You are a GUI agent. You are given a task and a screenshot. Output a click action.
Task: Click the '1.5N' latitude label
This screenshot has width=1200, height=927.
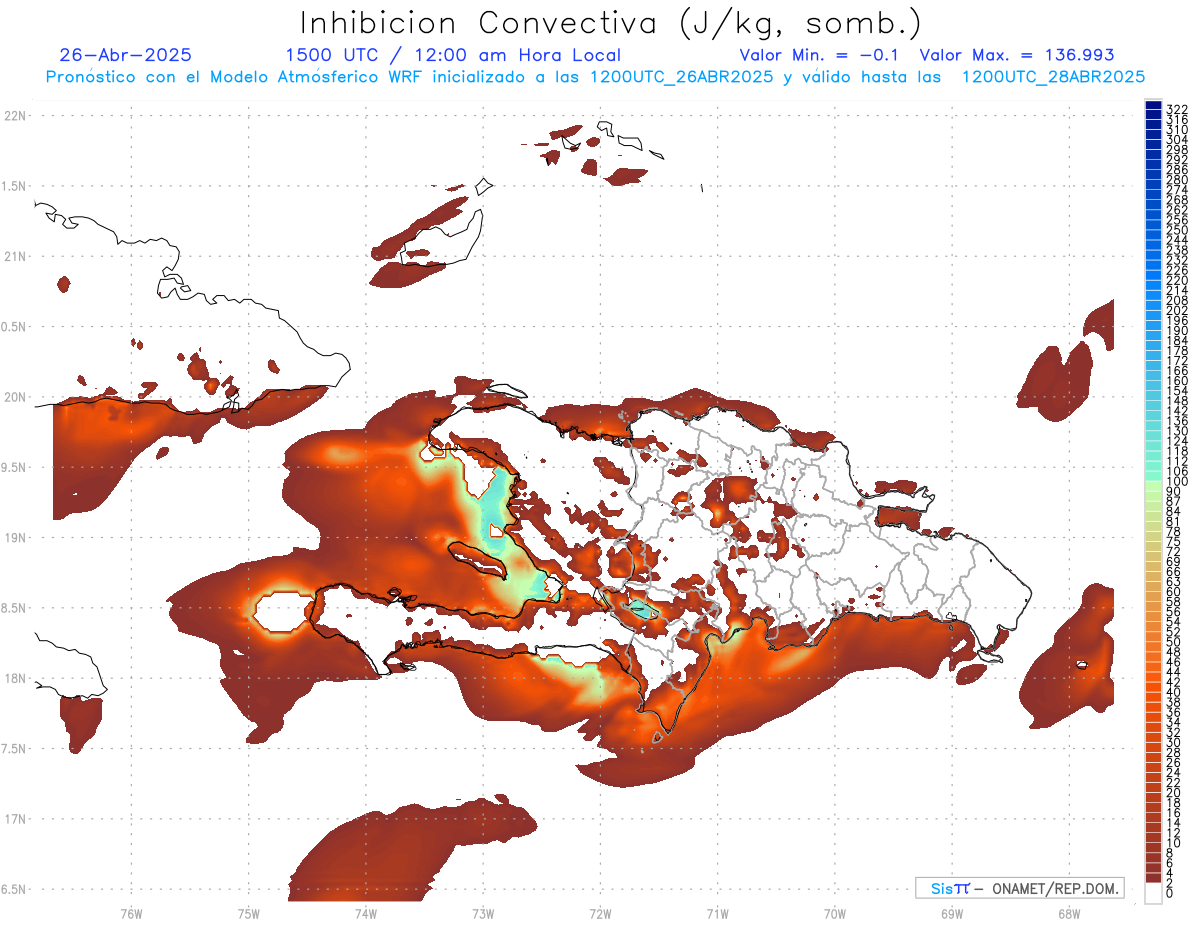[x=14, y=187]
